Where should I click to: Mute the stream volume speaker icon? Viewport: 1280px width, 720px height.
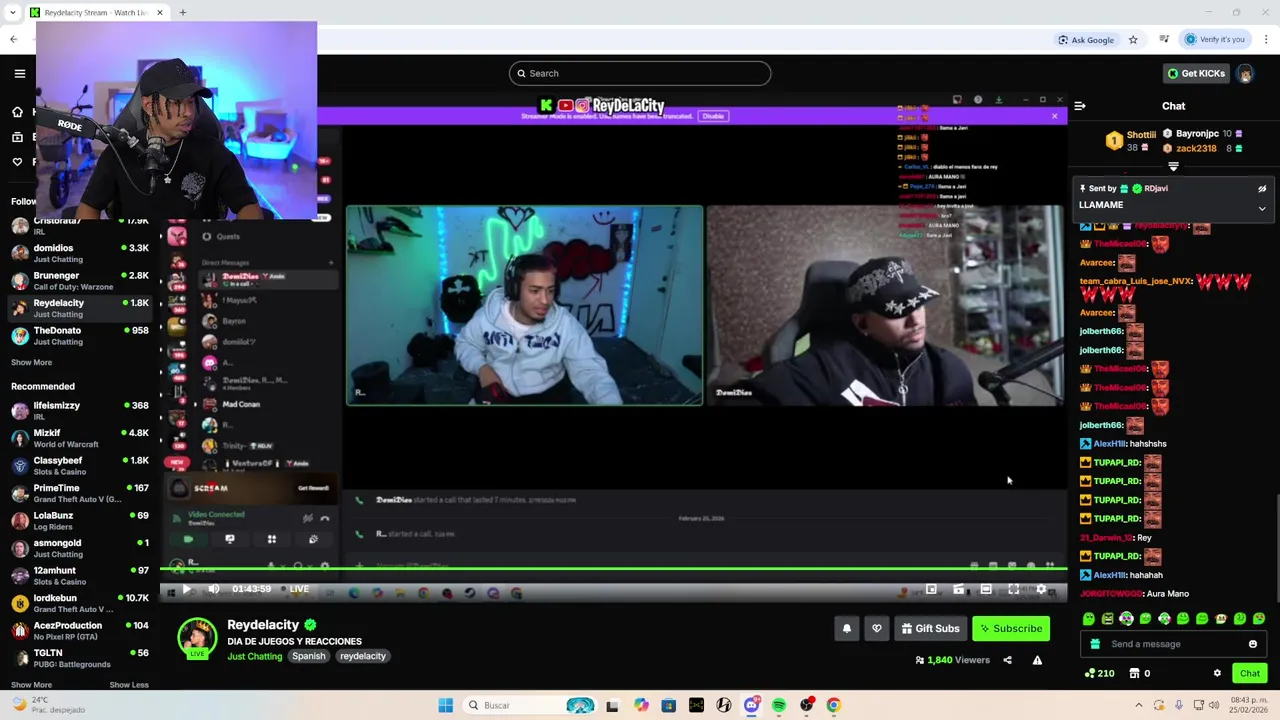point(213,589)
